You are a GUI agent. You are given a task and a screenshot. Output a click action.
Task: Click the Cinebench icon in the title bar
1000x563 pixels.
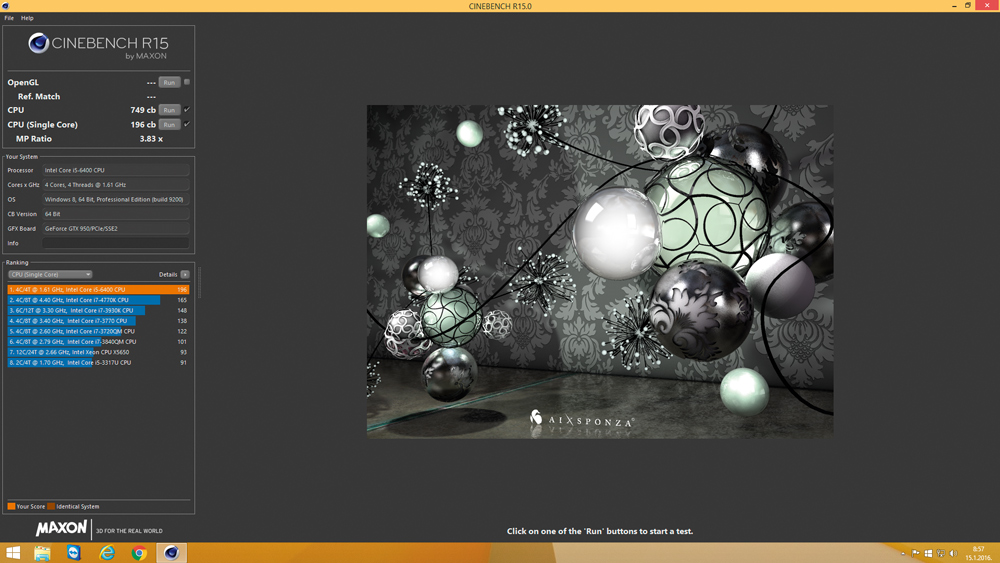pos(5,6)
